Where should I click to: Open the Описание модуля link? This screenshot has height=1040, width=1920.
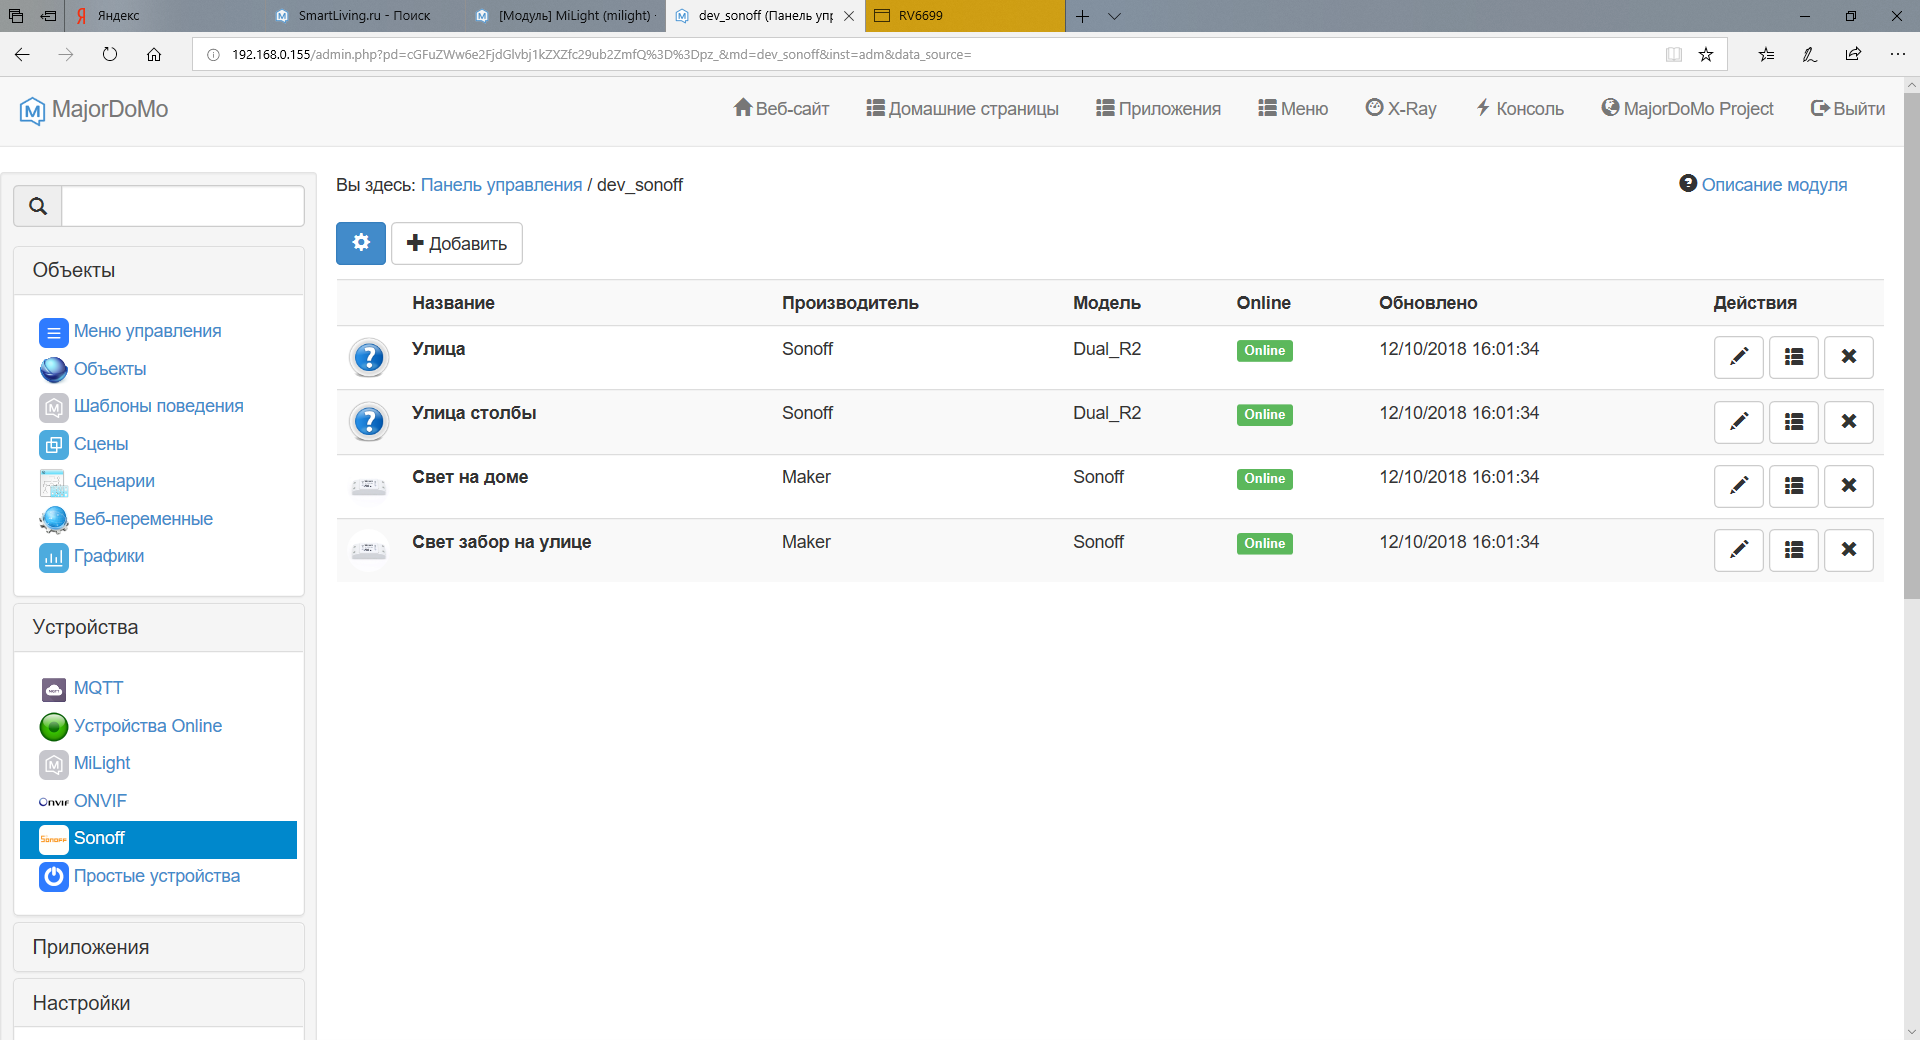click(x=1773, y=185)
